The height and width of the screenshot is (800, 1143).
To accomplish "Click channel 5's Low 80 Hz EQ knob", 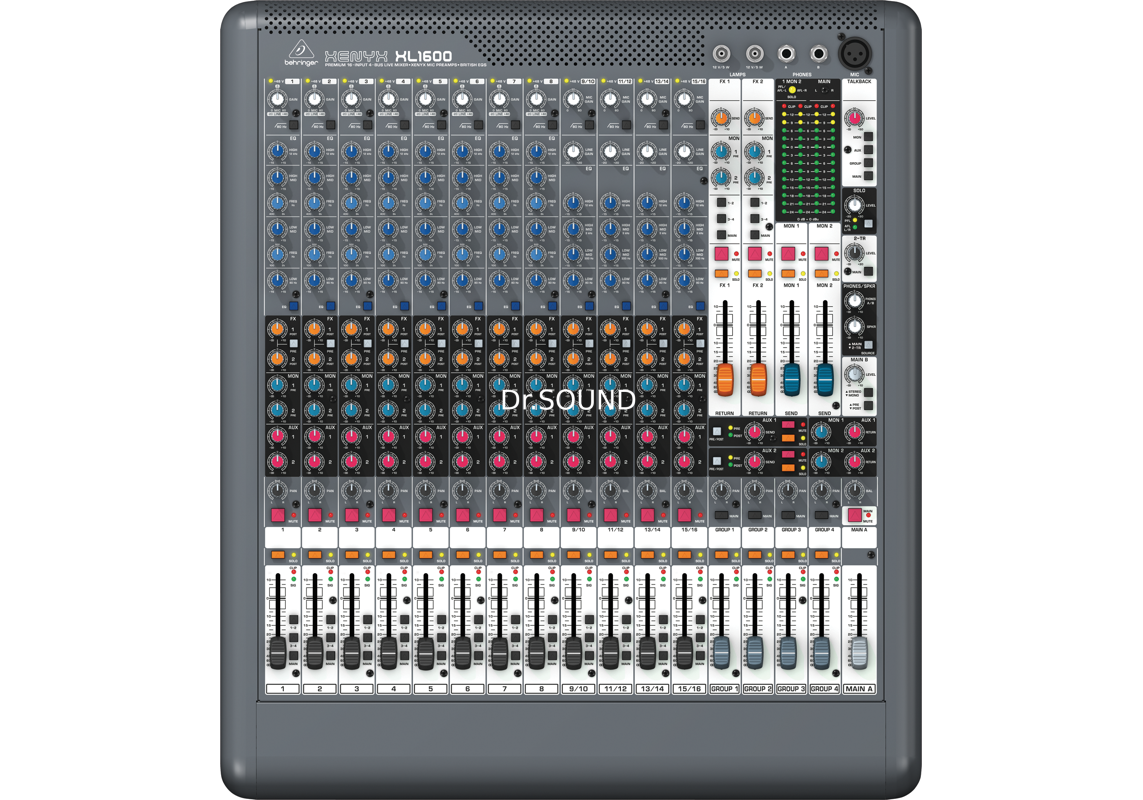I will 425,281.
